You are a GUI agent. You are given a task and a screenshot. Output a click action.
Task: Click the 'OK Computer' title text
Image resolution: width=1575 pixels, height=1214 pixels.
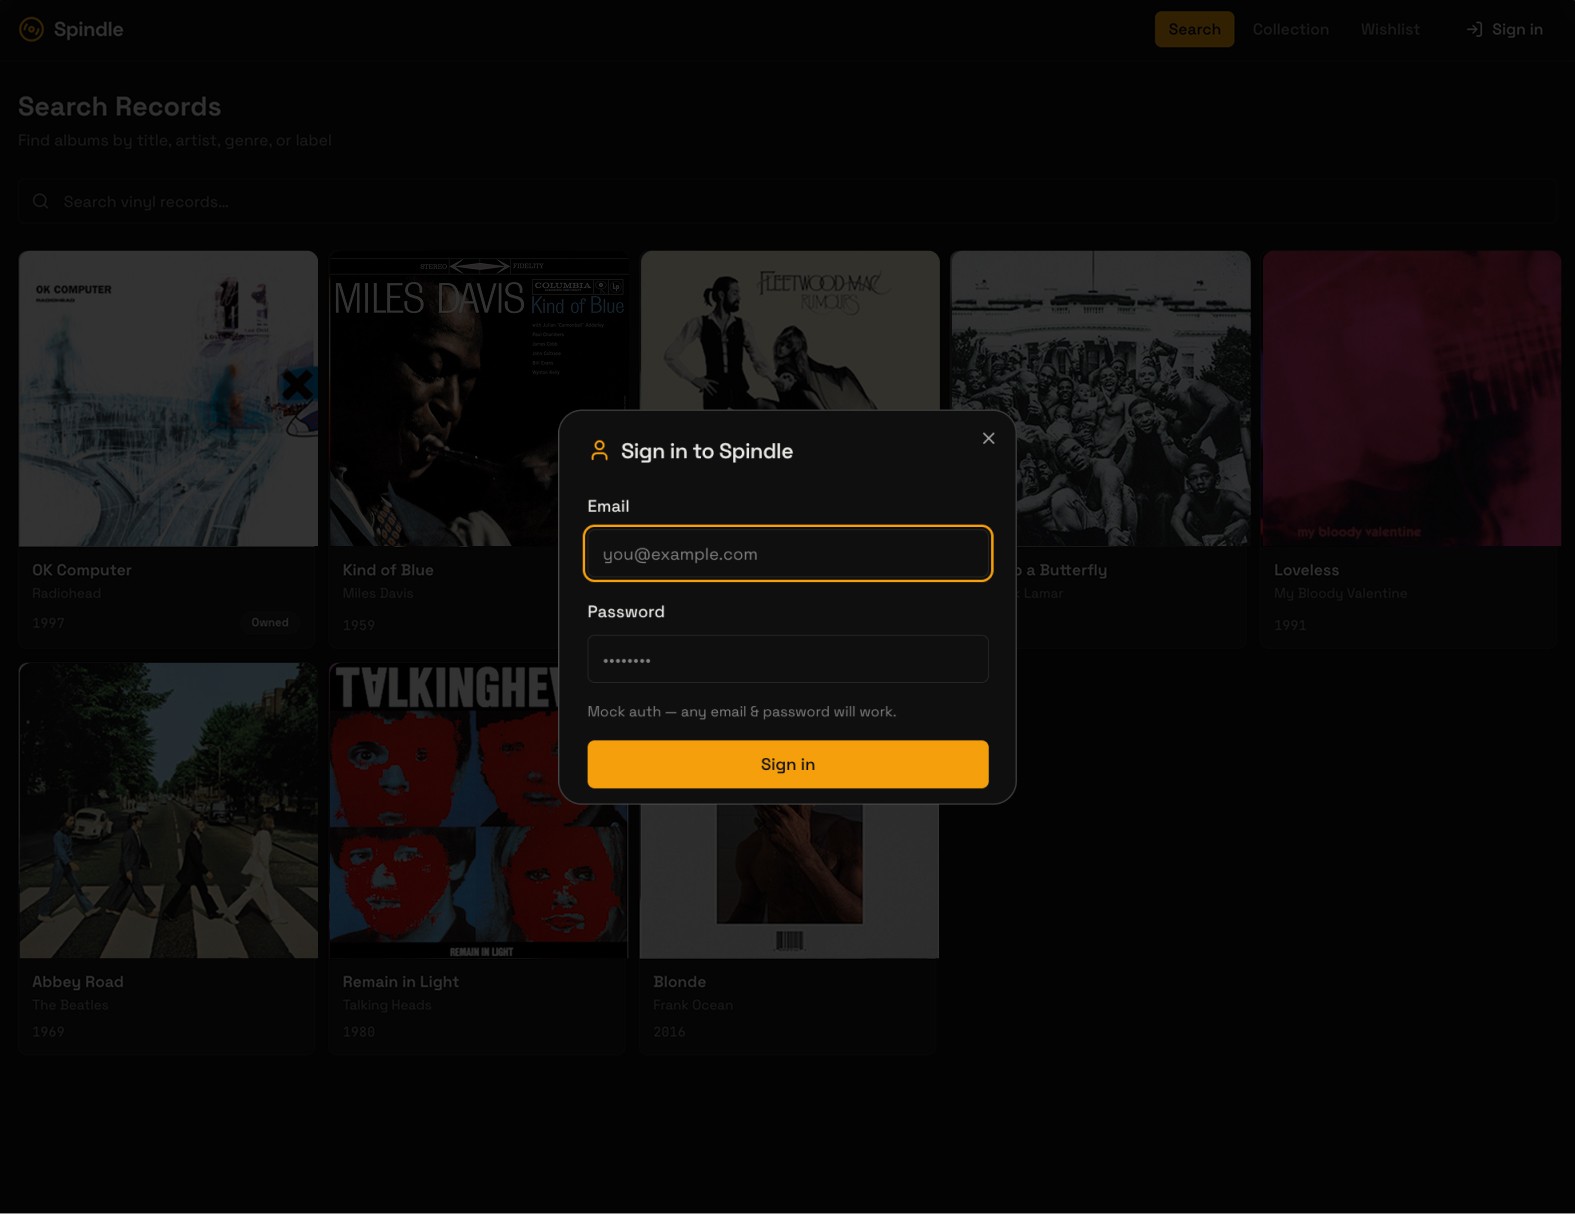(82, 570)
